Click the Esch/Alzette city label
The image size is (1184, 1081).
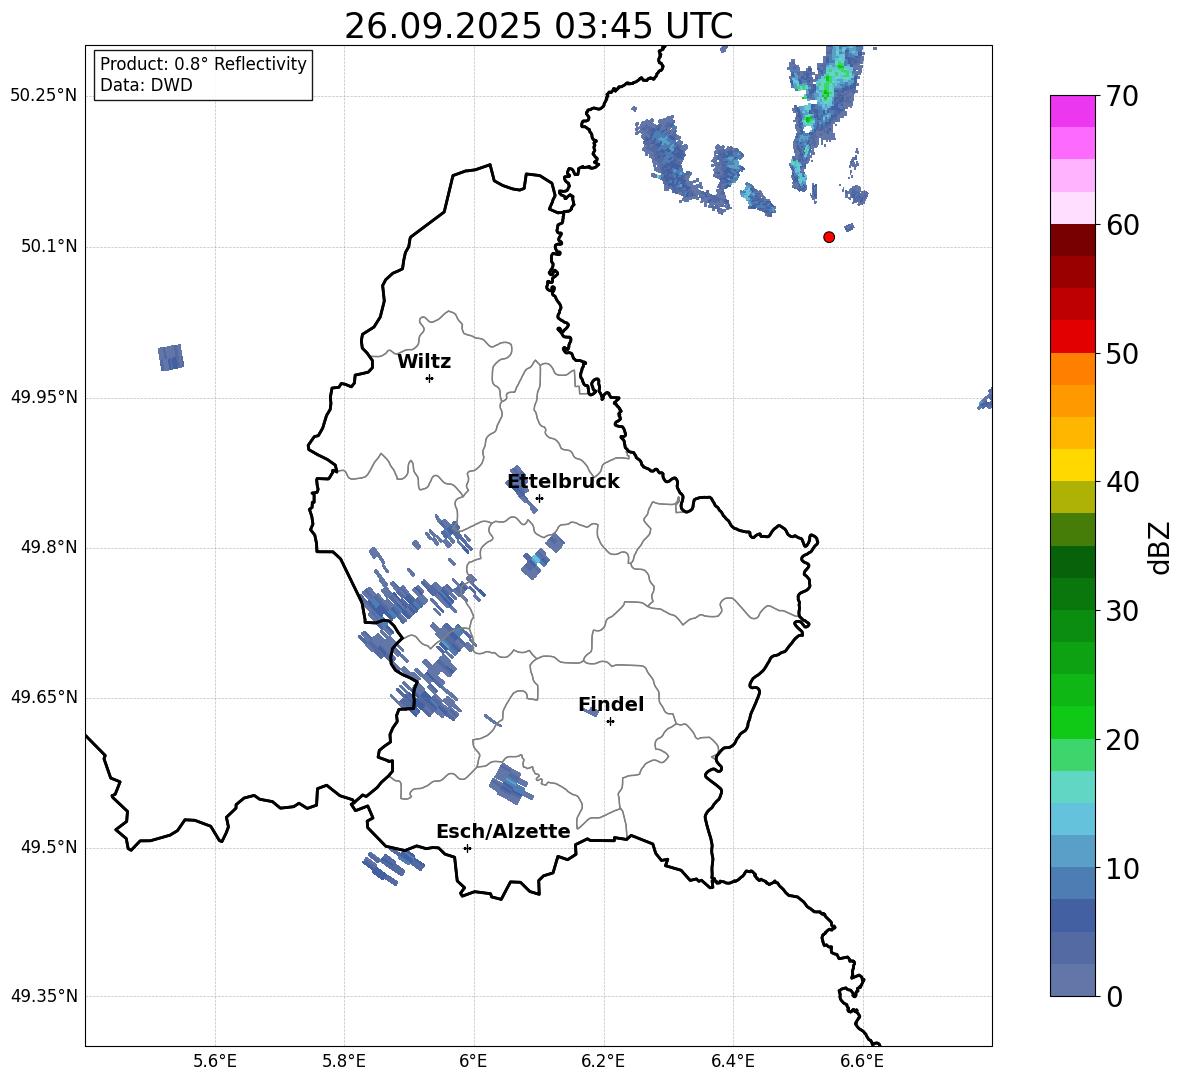tap(503, 832)
